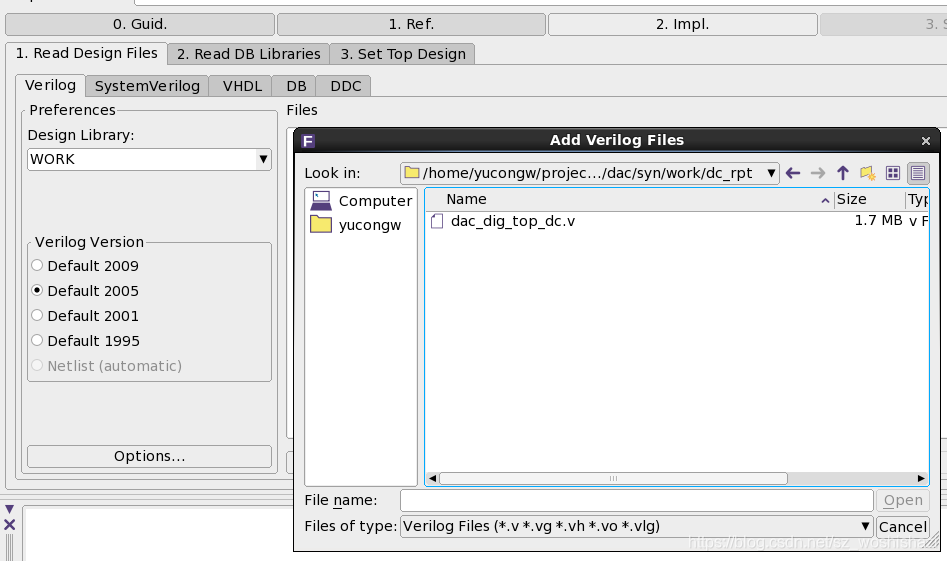
Task: Click the File name input field
Action: click(637, 500)
